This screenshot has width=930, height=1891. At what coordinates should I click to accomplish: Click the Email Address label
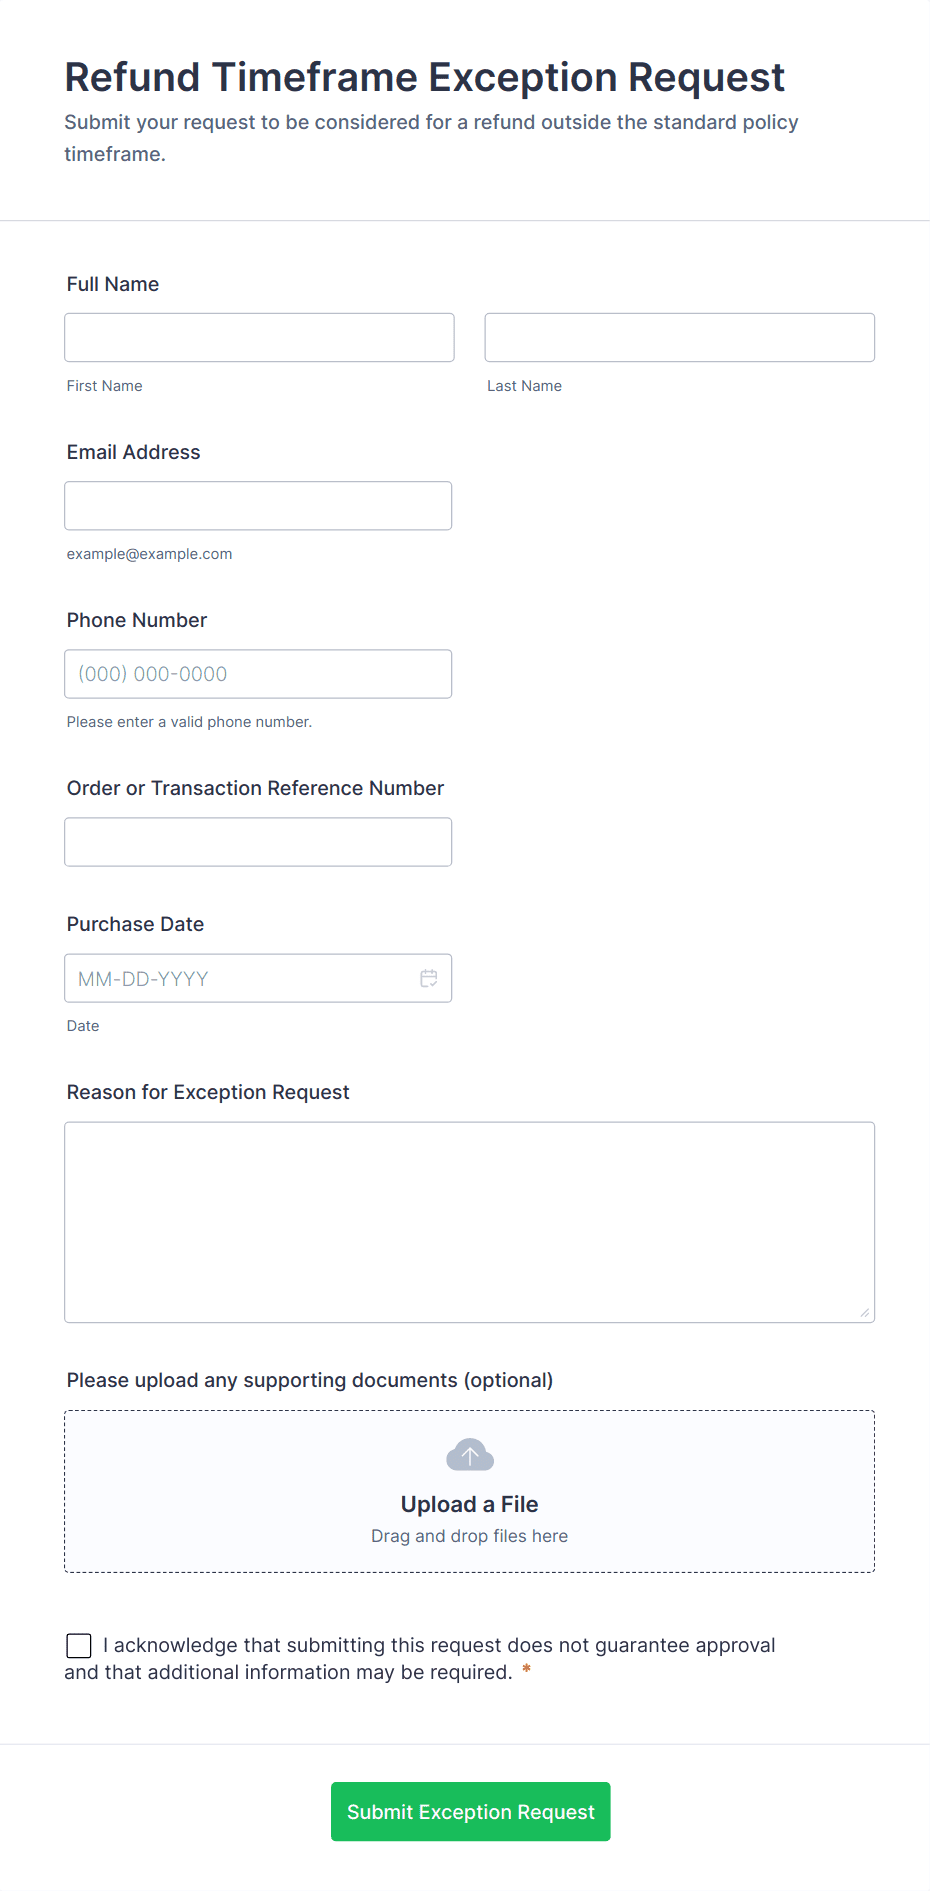point(133,452)
